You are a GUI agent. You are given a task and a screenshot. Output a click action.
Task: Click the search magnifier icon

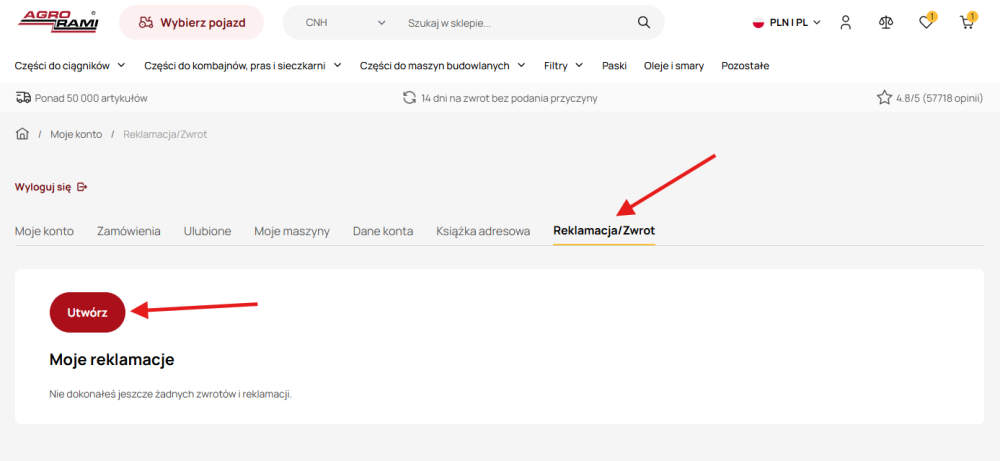[x=643, y=22]
